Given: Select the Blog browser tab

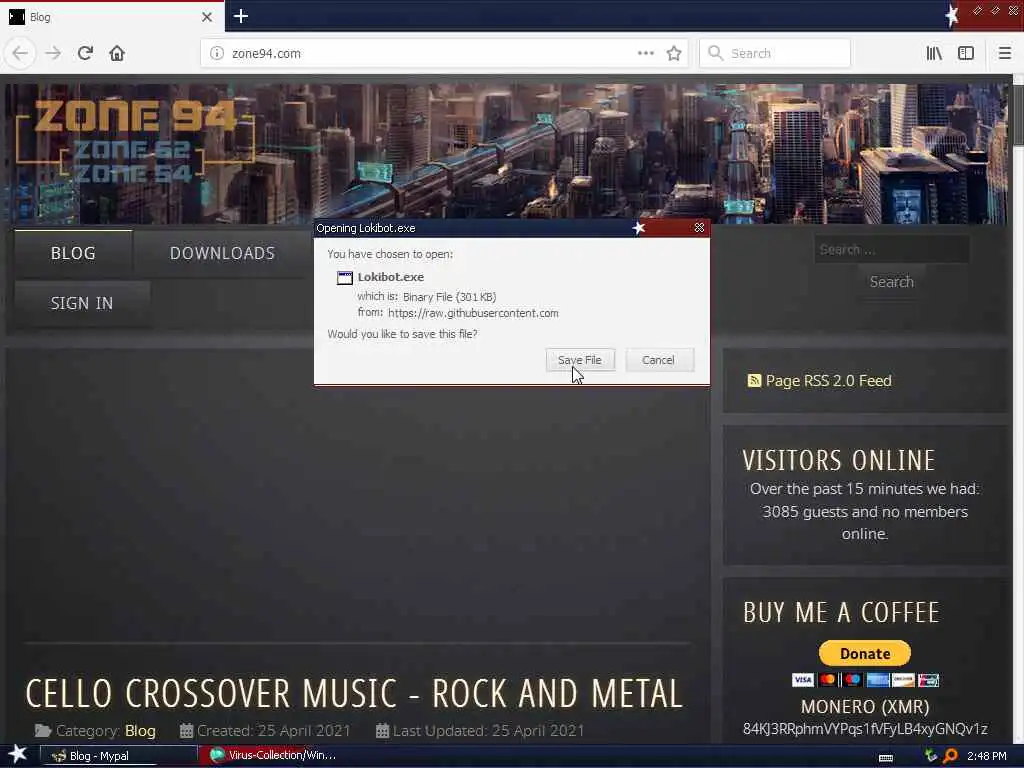Looking at the screenshot, I should [112, 17].
